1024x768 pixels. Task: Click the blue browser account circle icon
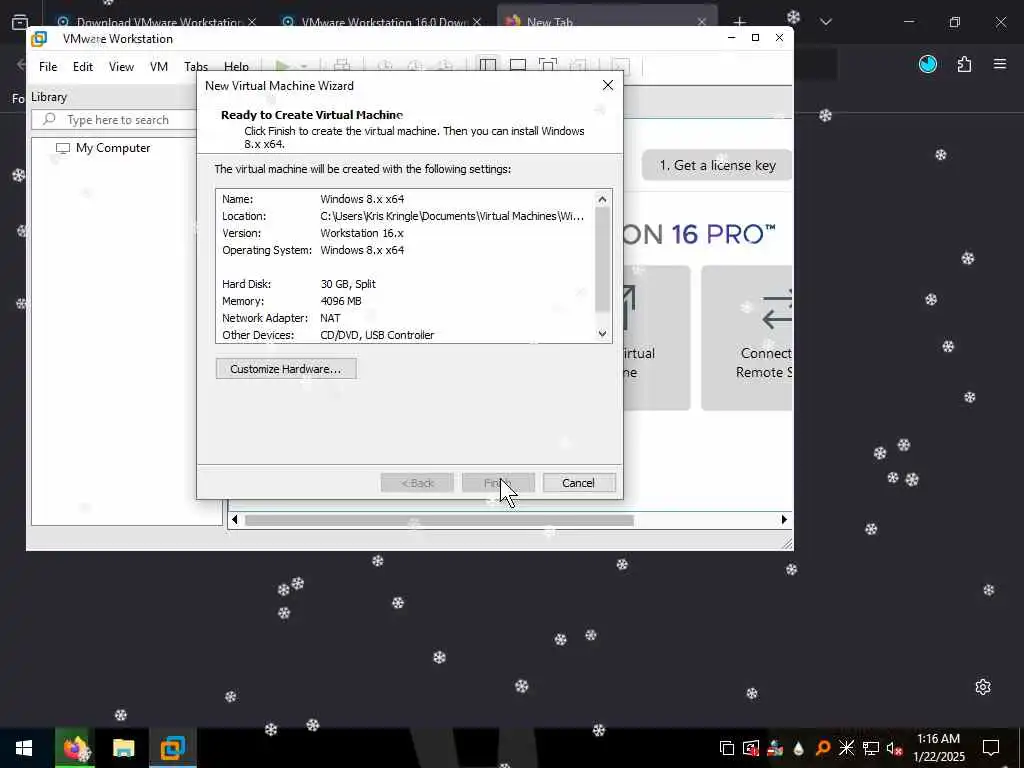coord(928,64)
